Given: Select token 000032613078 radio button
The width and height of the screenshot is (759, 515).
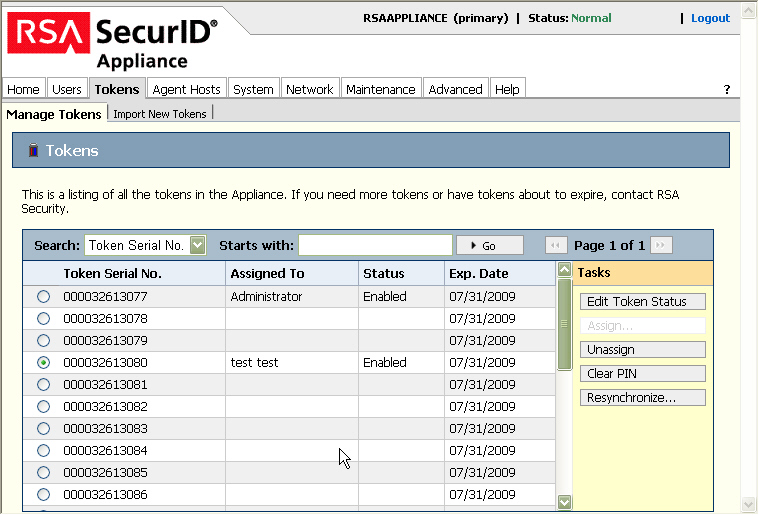Looking at the screenshot, I should point(44,318).
